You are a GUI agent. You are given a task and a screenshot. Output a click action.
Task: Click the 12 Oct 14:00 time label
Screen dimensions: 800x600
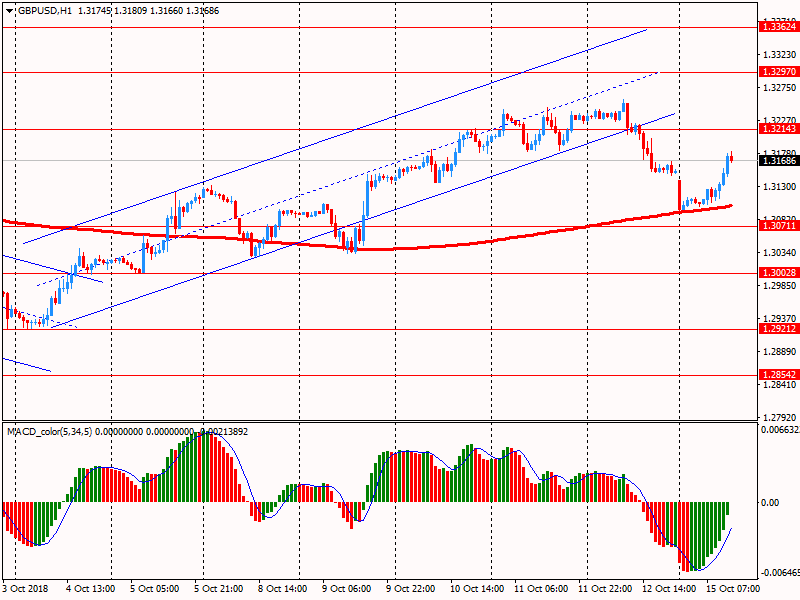click(669, 588)
